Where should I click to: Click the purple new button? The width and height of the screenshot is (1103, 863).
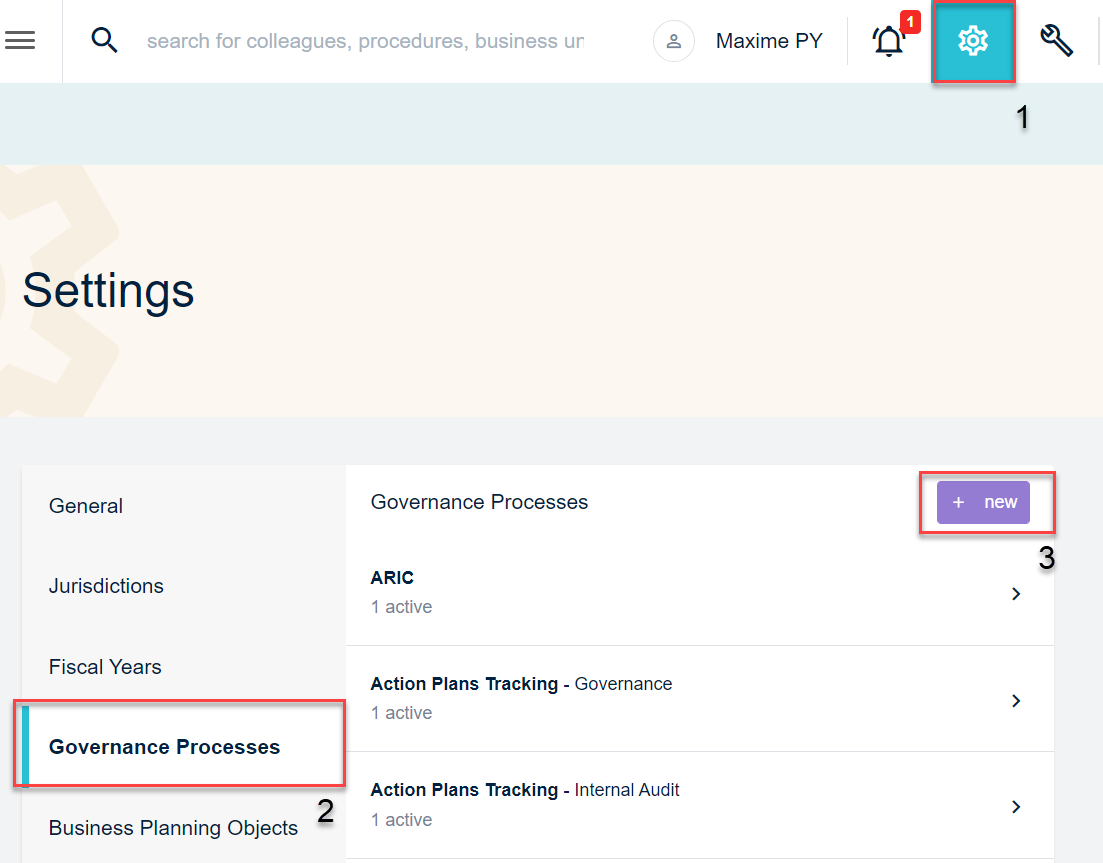(983, 503)
